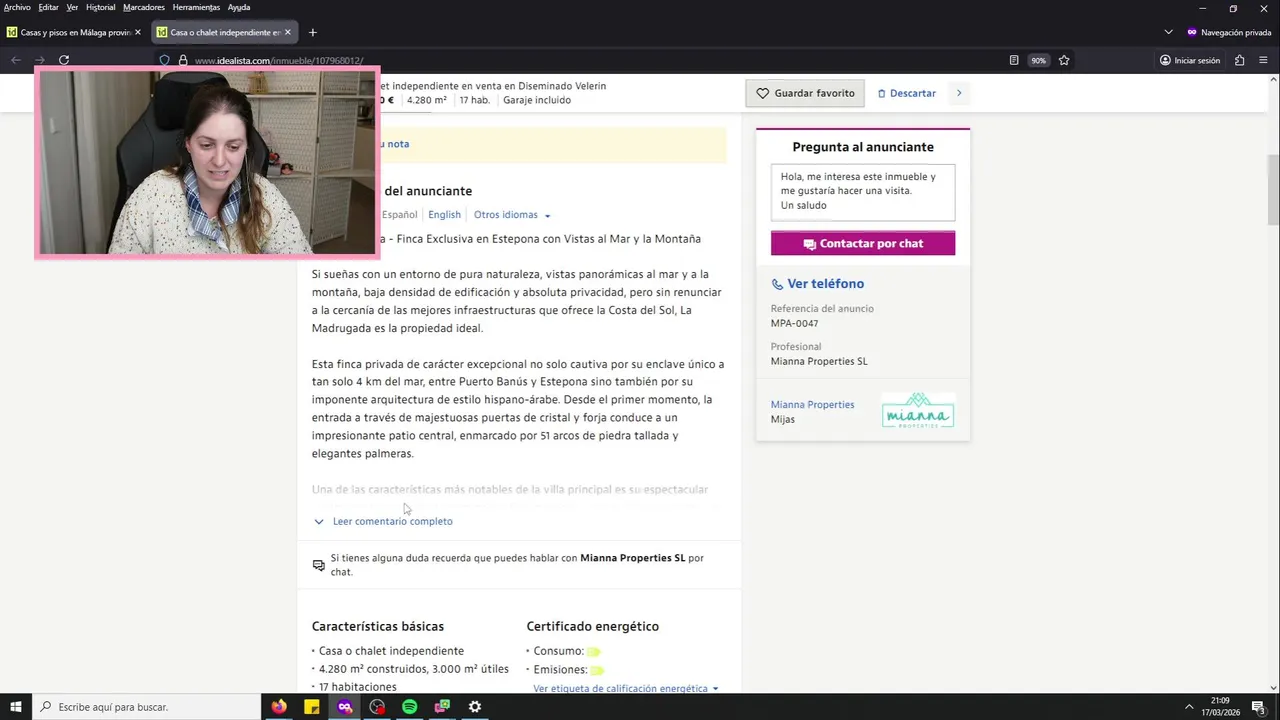Open the chat app icon in taskbar
The image size is (1280, 720).
pos(442,707)
